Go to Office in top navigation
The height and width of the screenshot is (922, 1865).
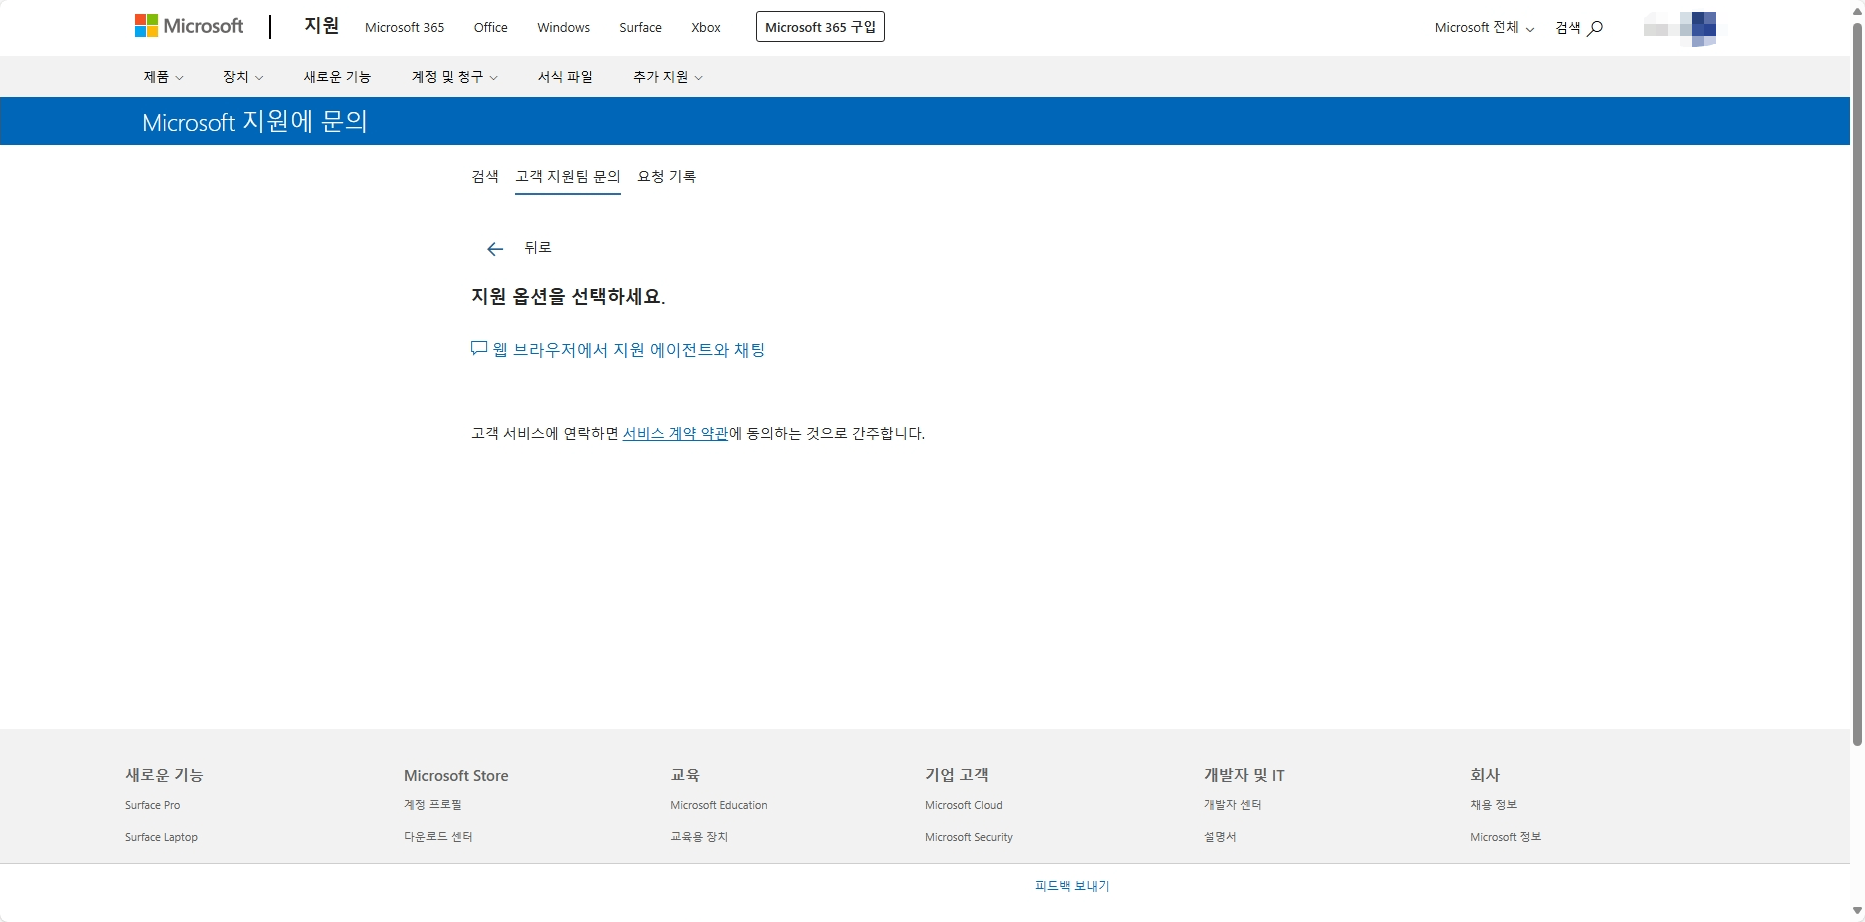click(490, 28)
